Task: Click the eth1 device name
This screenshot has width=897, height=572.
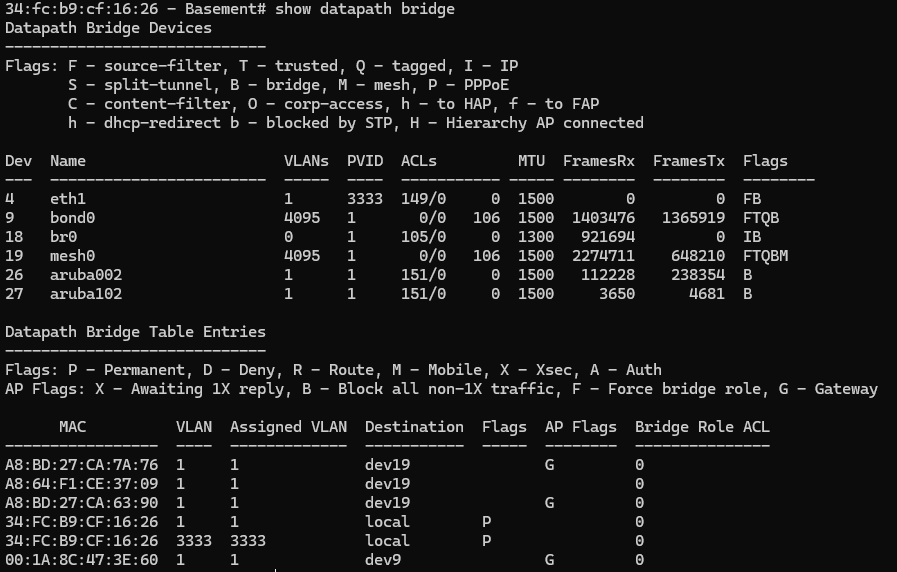Action: coord(68,199)
